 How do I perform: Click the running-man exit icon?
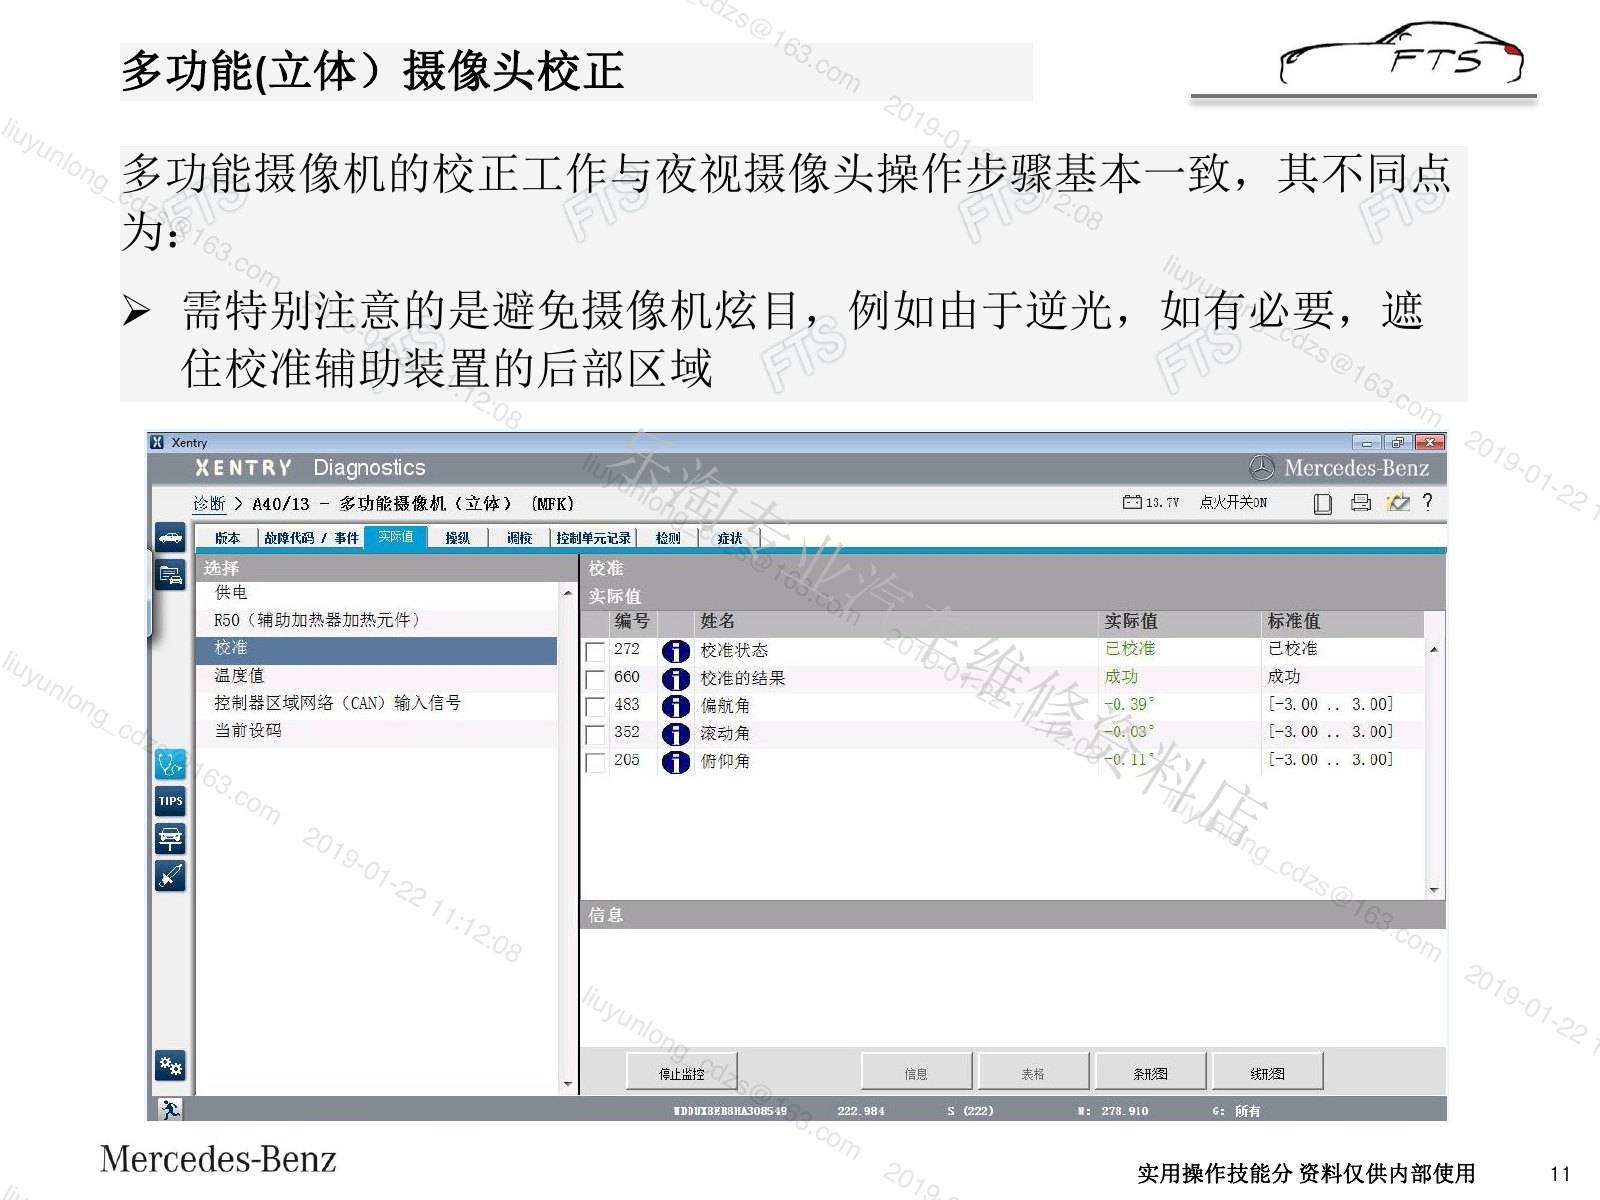coord(170,1109)
